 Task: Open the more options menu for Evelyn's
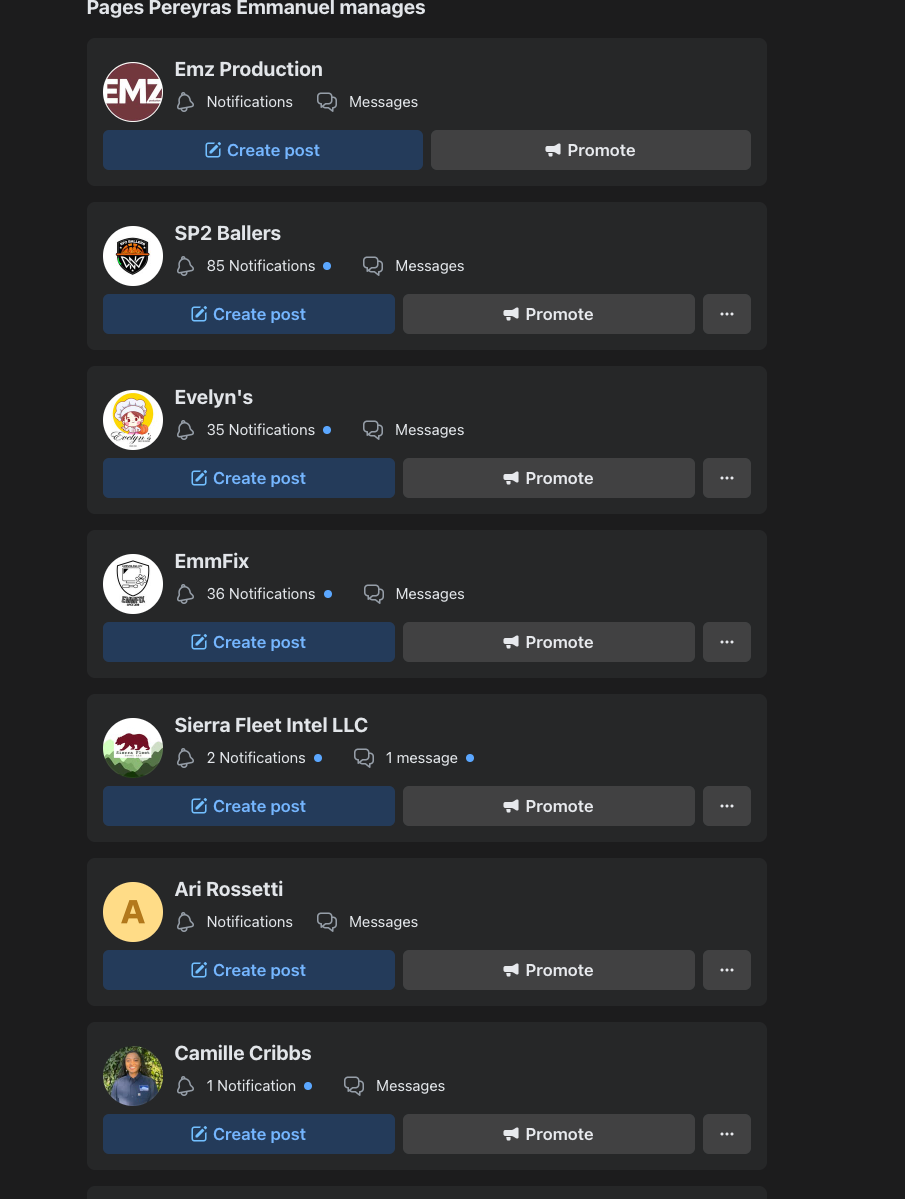tap(727, 478)
